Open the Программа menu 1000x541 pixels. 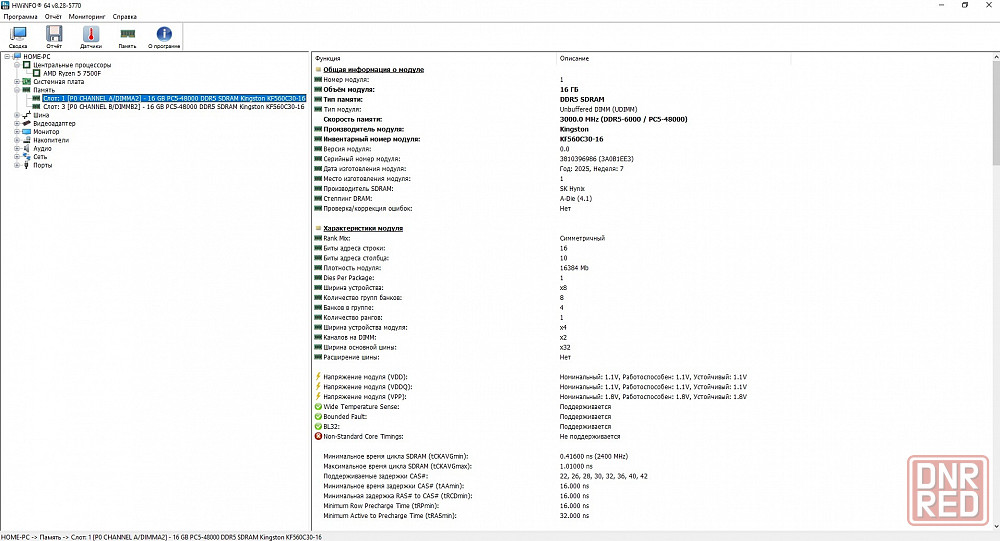click(20, 17)
